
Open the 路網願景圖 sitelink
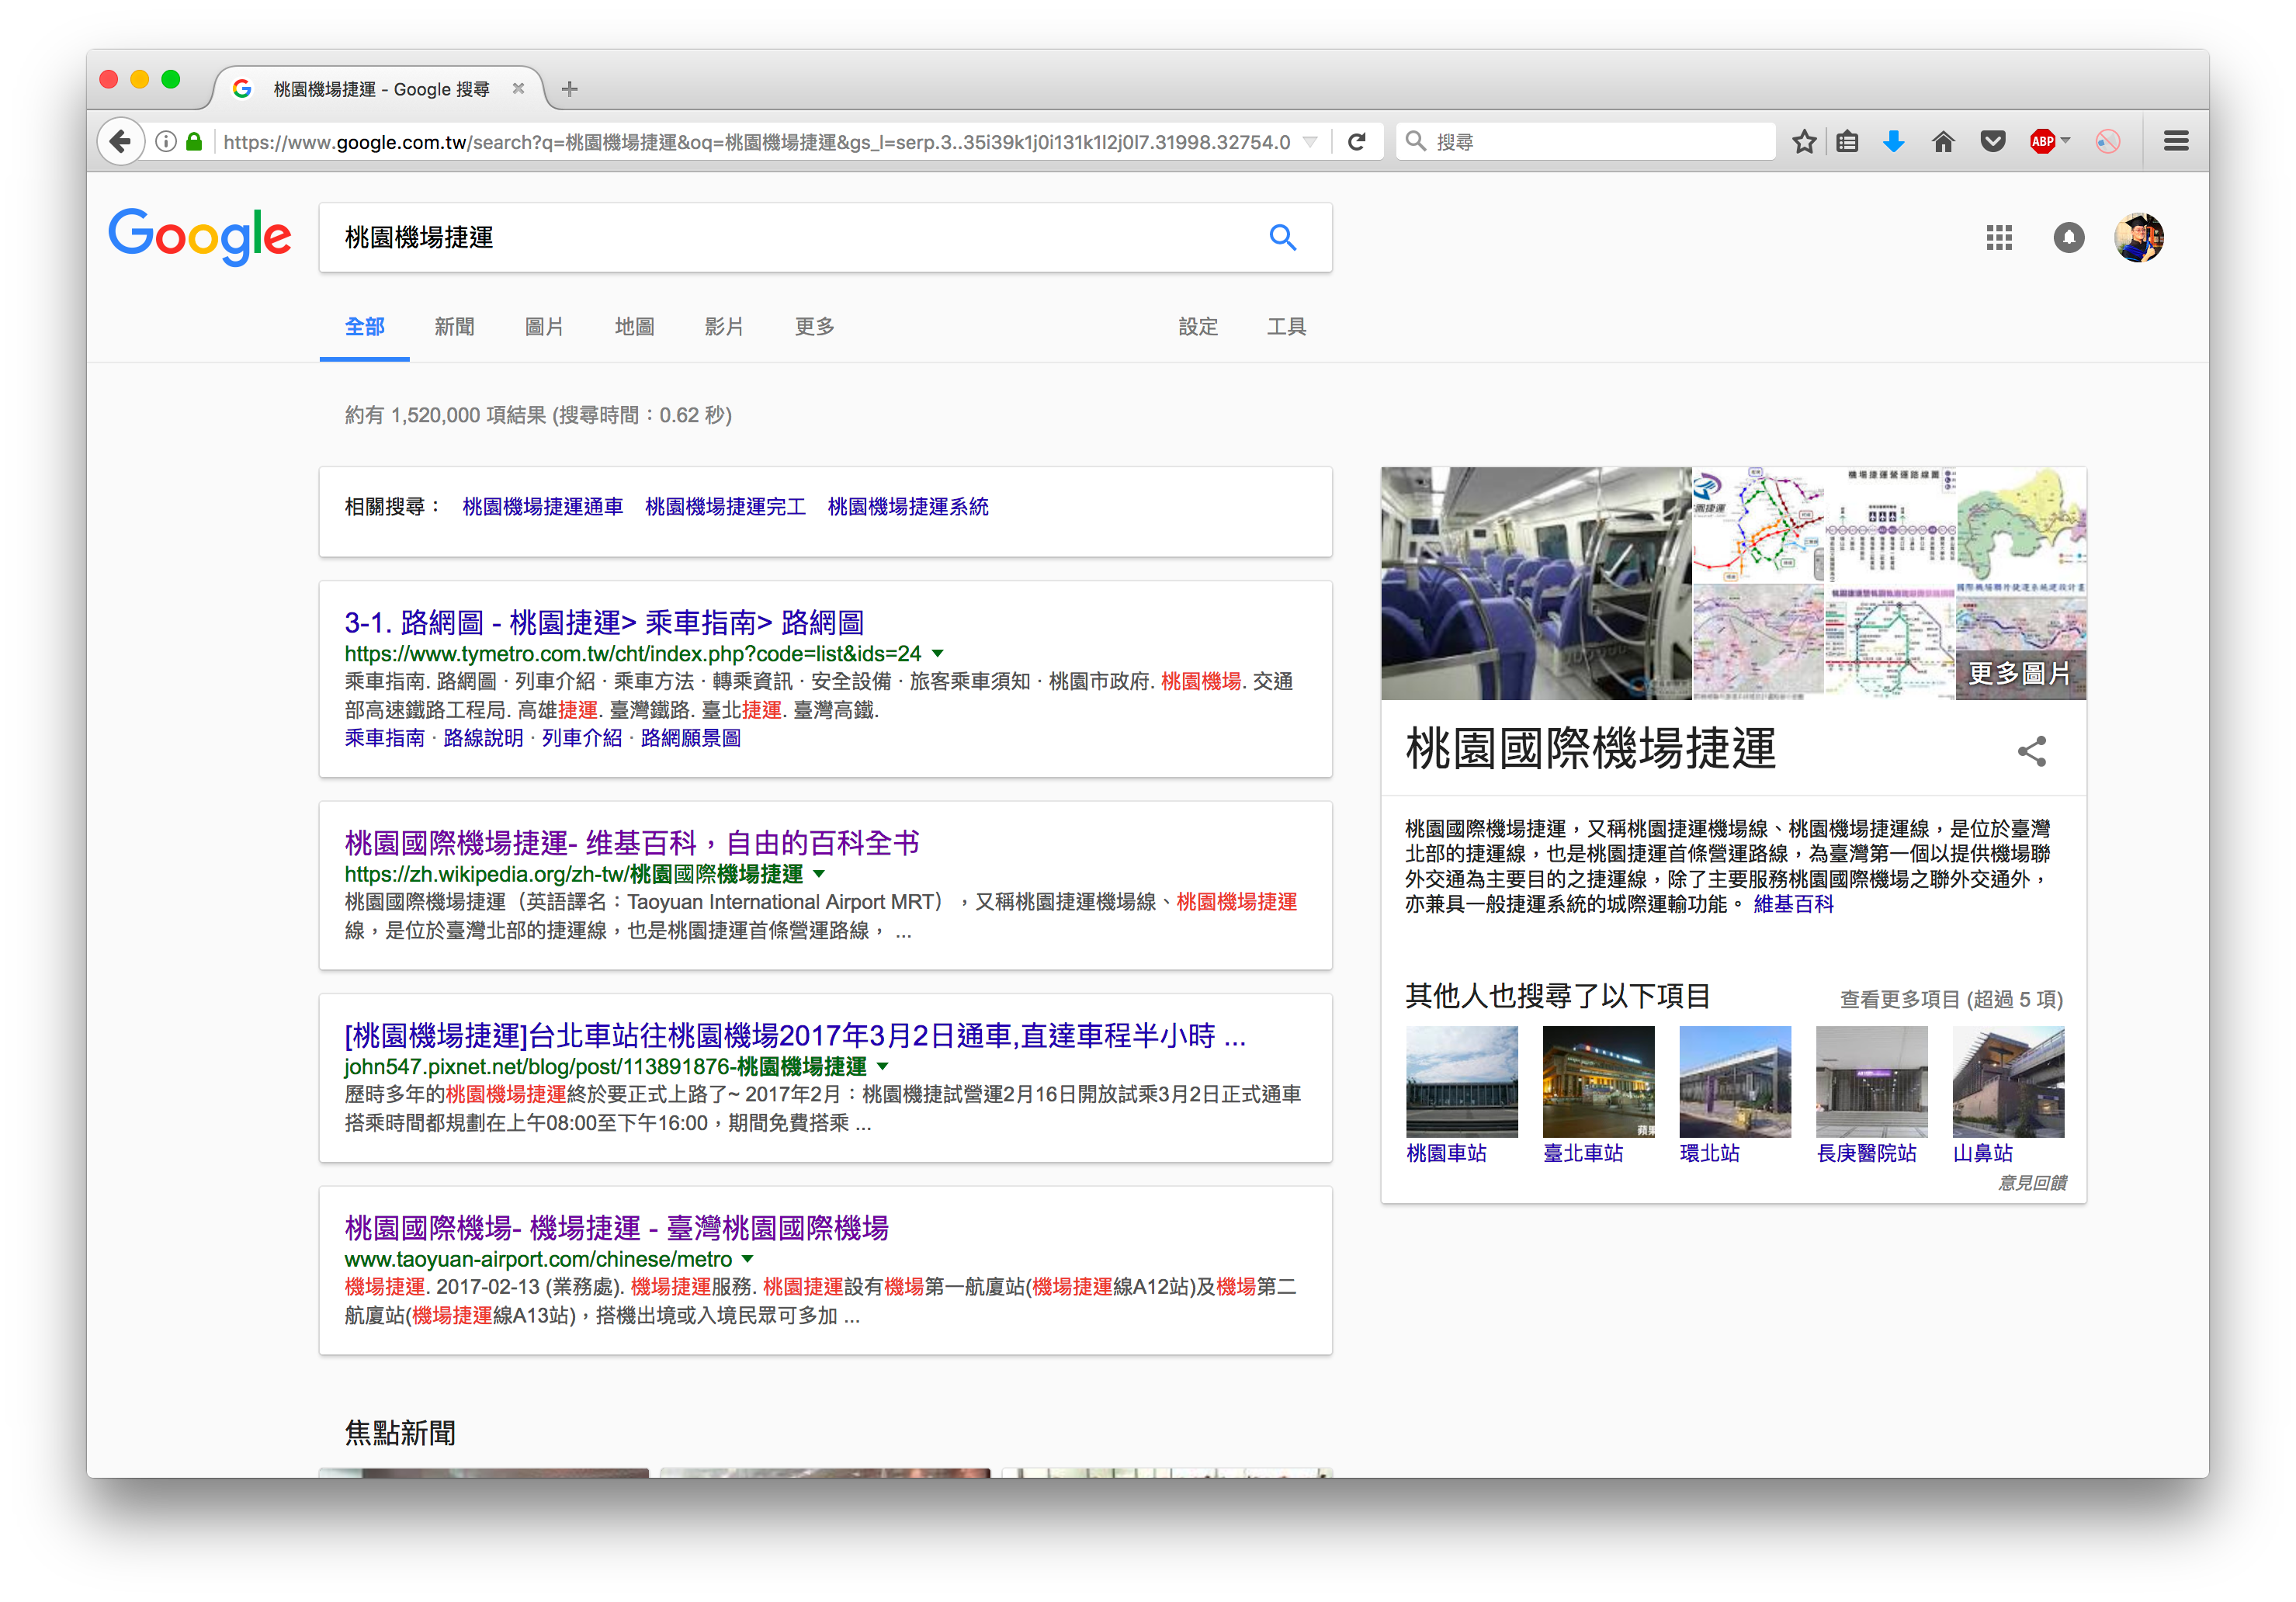tap(691, 738)
